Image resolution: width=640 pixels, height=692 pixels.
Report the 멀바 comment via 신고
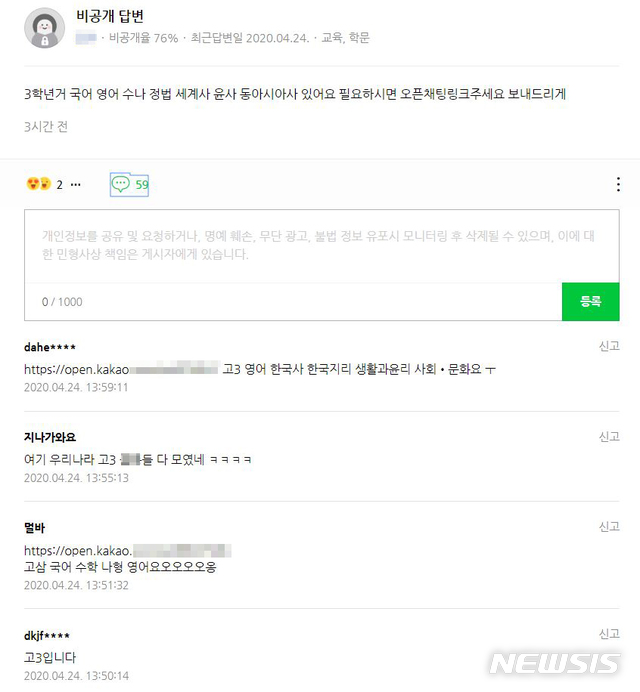pyautogui.click(x=609, y=527)
